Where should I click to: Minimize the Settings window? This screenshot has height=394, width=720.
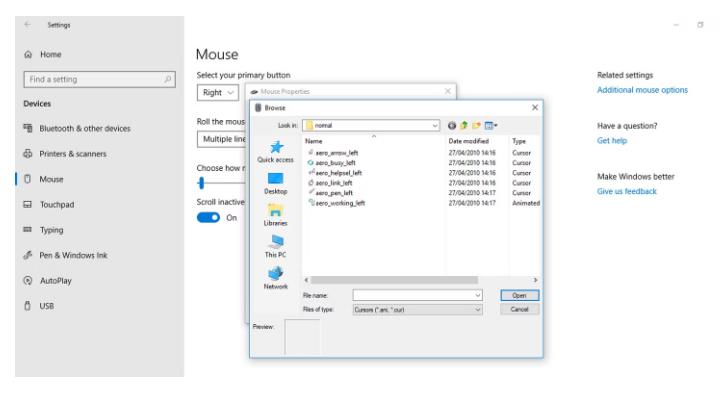676,25
